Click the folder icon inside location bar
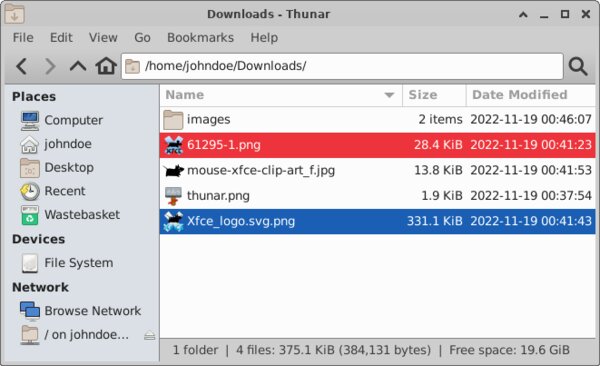The width and height of the screenshot is (600, 366). tap(132, 66)
